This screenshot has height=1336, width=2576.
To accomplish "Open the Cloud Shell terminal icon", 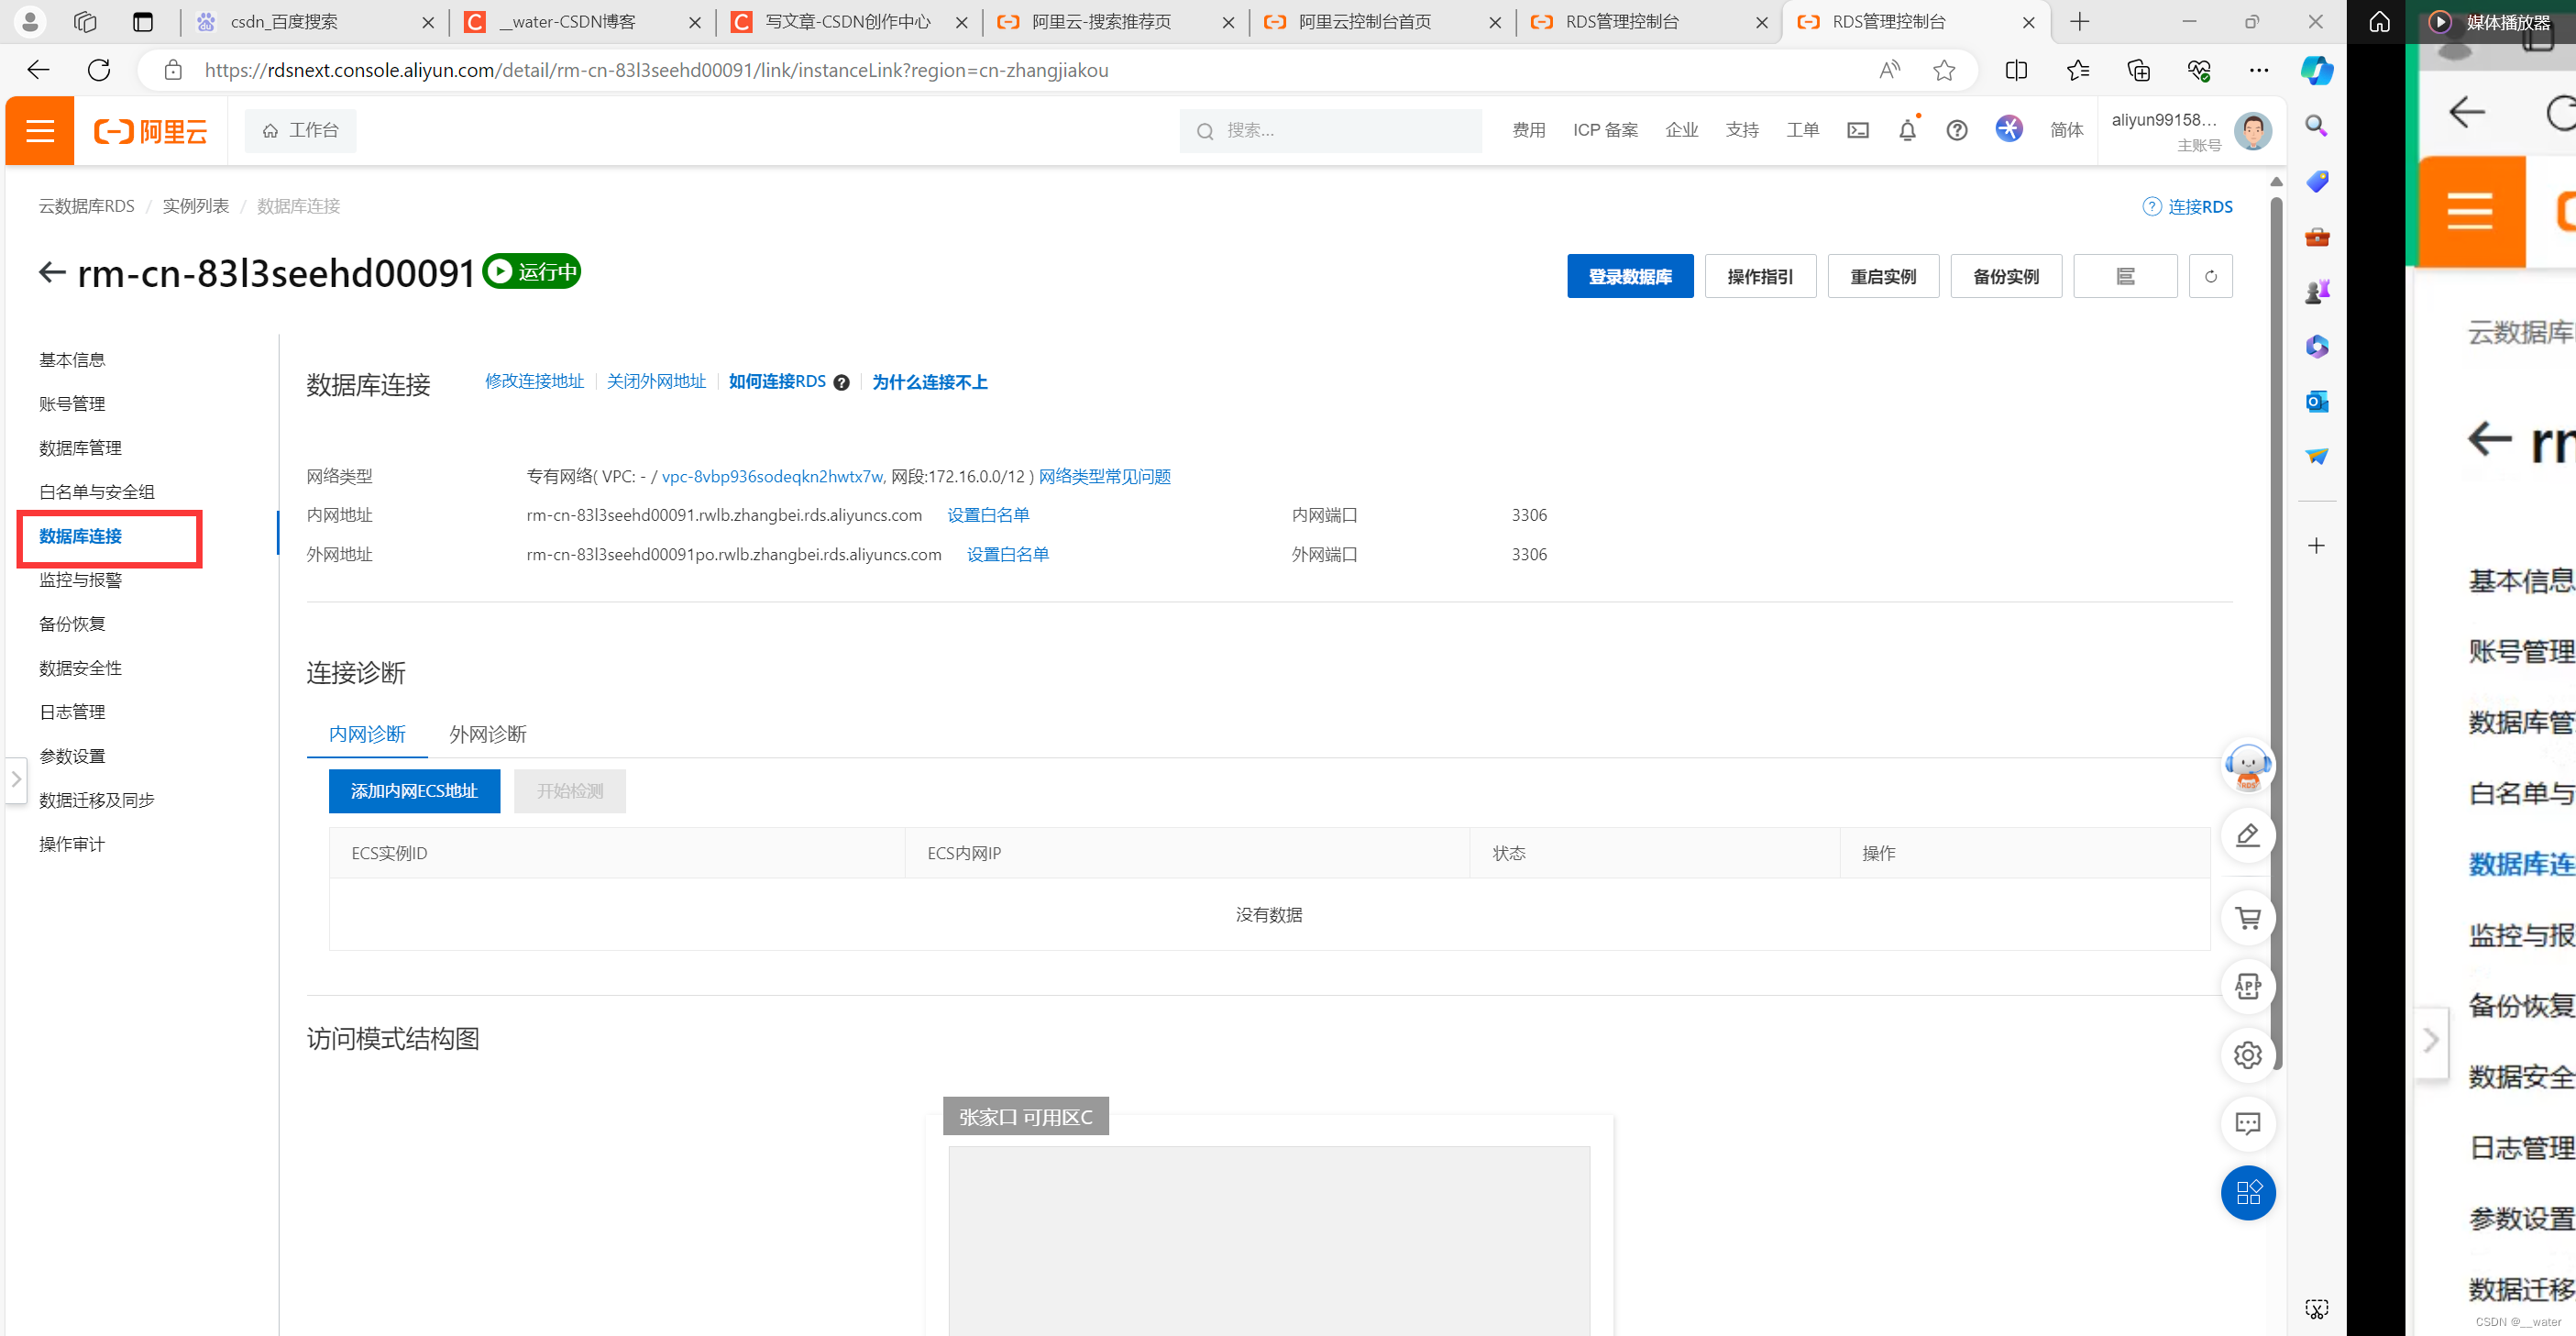I will (1858, 130).
